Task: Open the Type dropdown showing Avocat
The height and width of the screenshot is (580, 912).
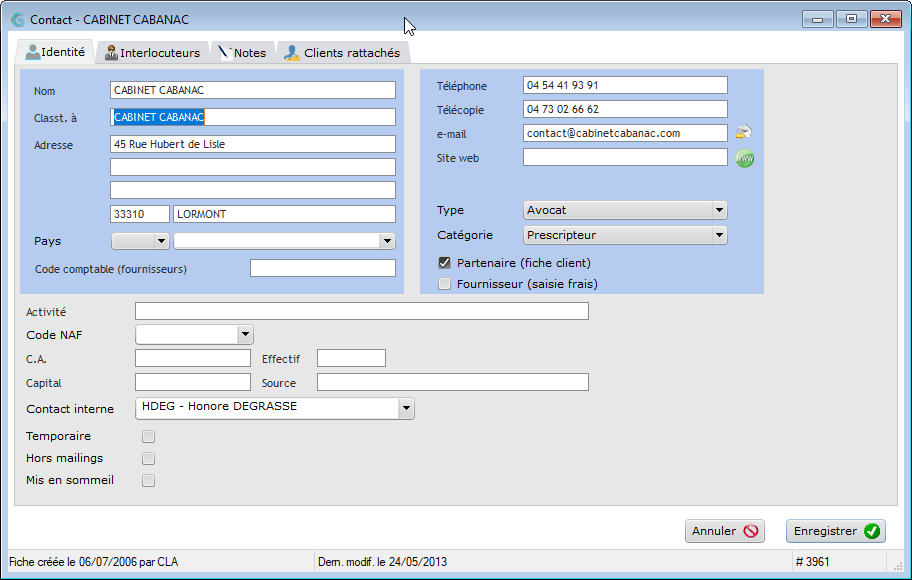Action: [625, 210]
